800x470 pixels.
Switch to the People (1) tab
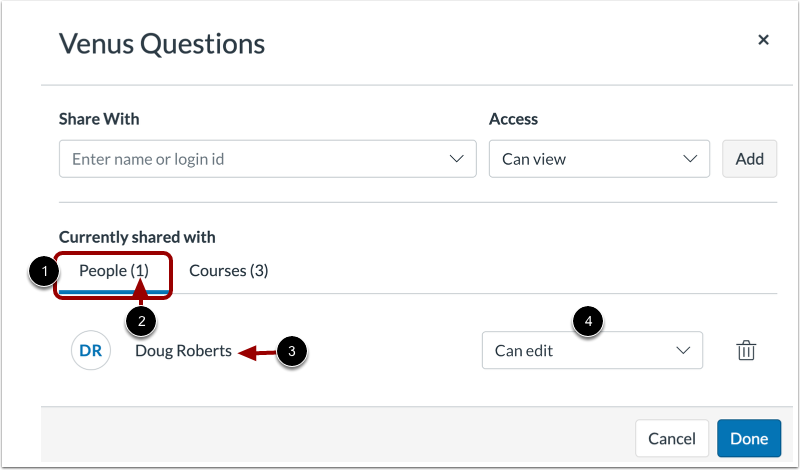113,271
